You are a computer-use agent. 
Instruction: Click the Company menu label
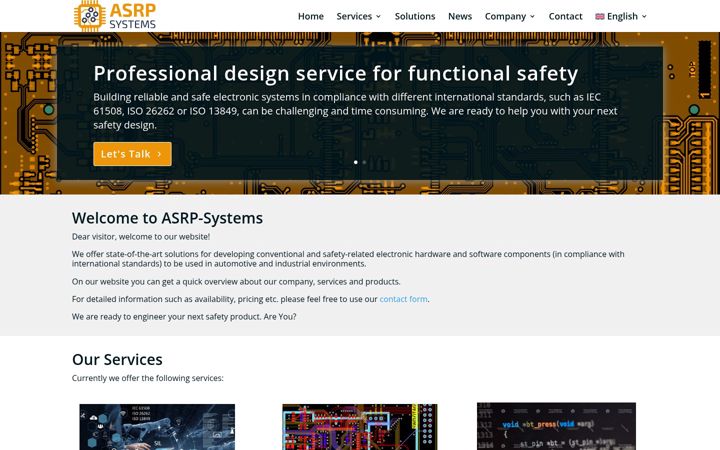pos(505,17)
